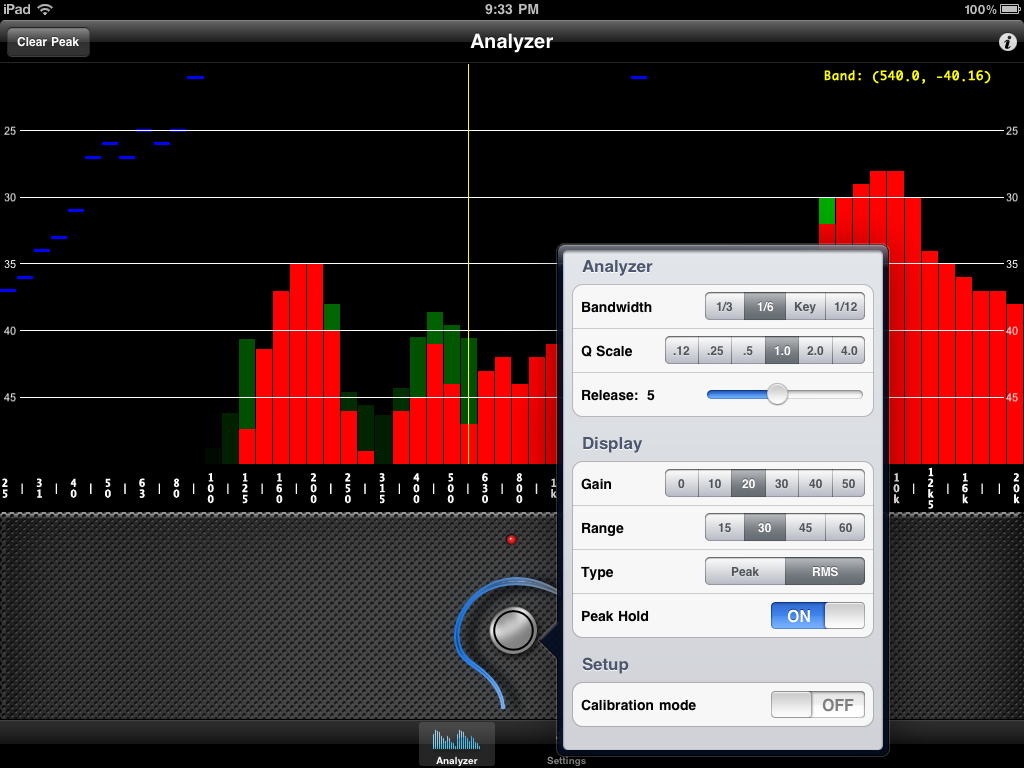Enable Calibration mode switch
Screen dimensions: 1024x768
coord(817,705)
